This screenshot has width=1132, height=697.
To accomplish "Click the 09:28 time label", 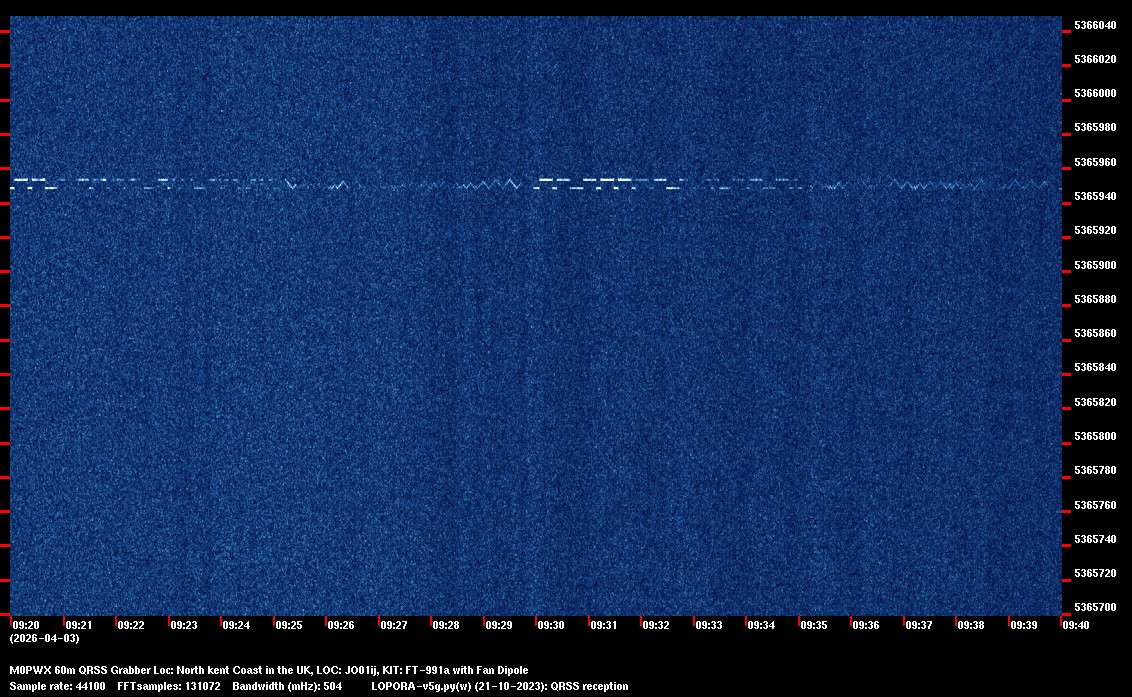I will tap(446, 625).
